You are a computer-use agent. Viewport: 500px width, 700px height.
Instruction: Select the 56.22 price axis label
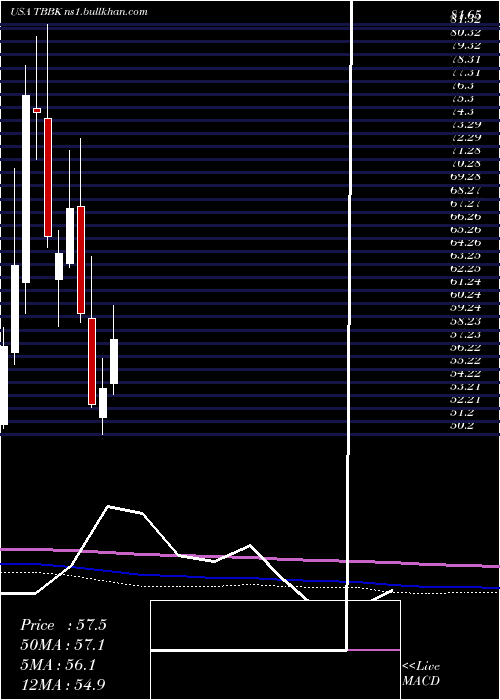pyautogui.click(x=466, y=347)
